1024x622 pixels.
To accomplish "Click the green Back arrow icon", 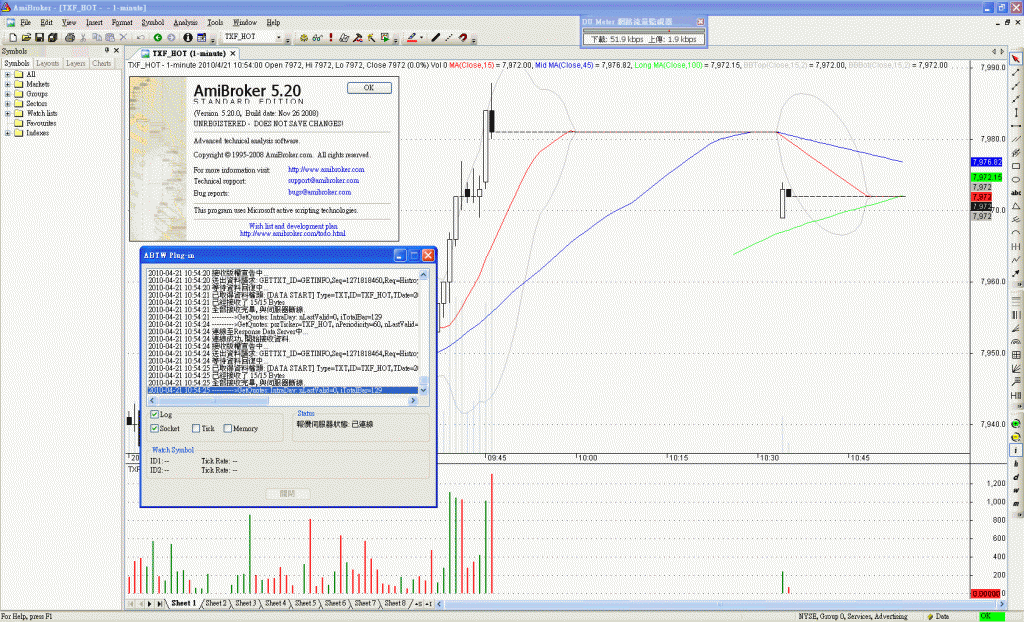I will click(157, 38).
